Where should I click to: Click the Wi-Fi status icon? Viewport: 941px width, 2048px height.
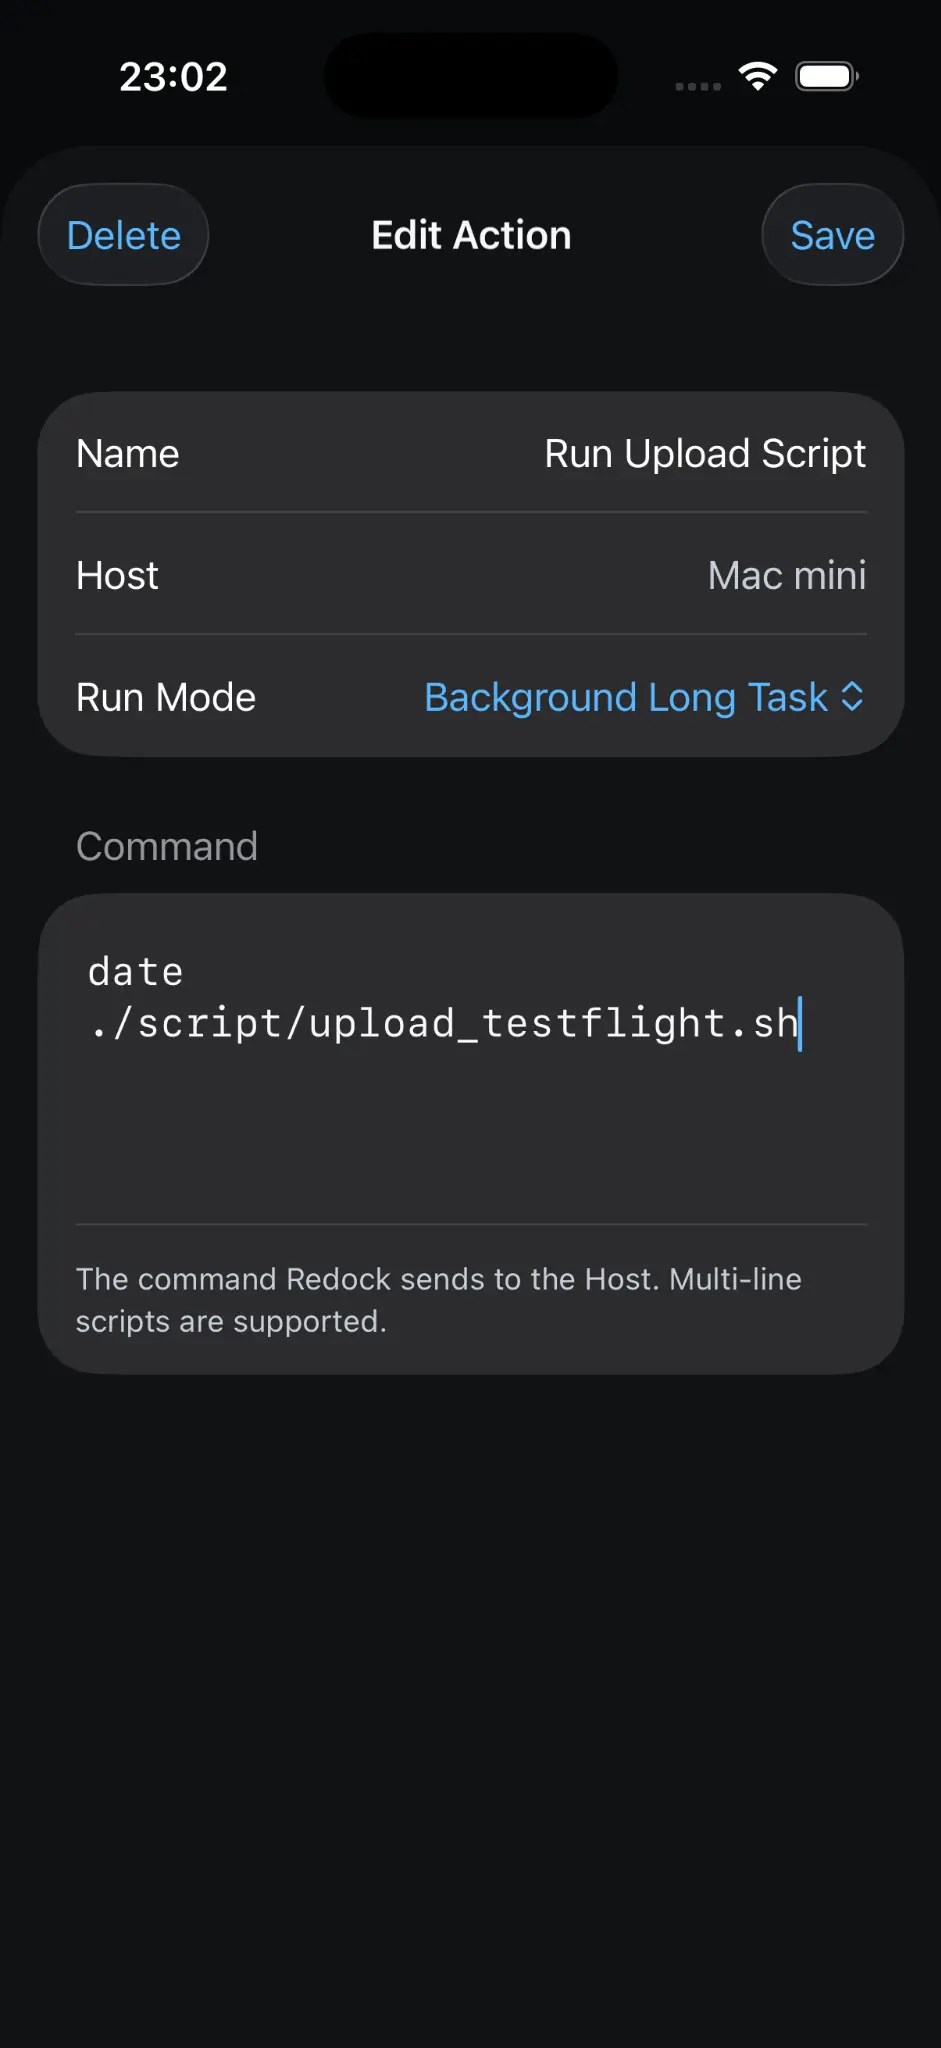pyautogui.click(x=757, y=76)
